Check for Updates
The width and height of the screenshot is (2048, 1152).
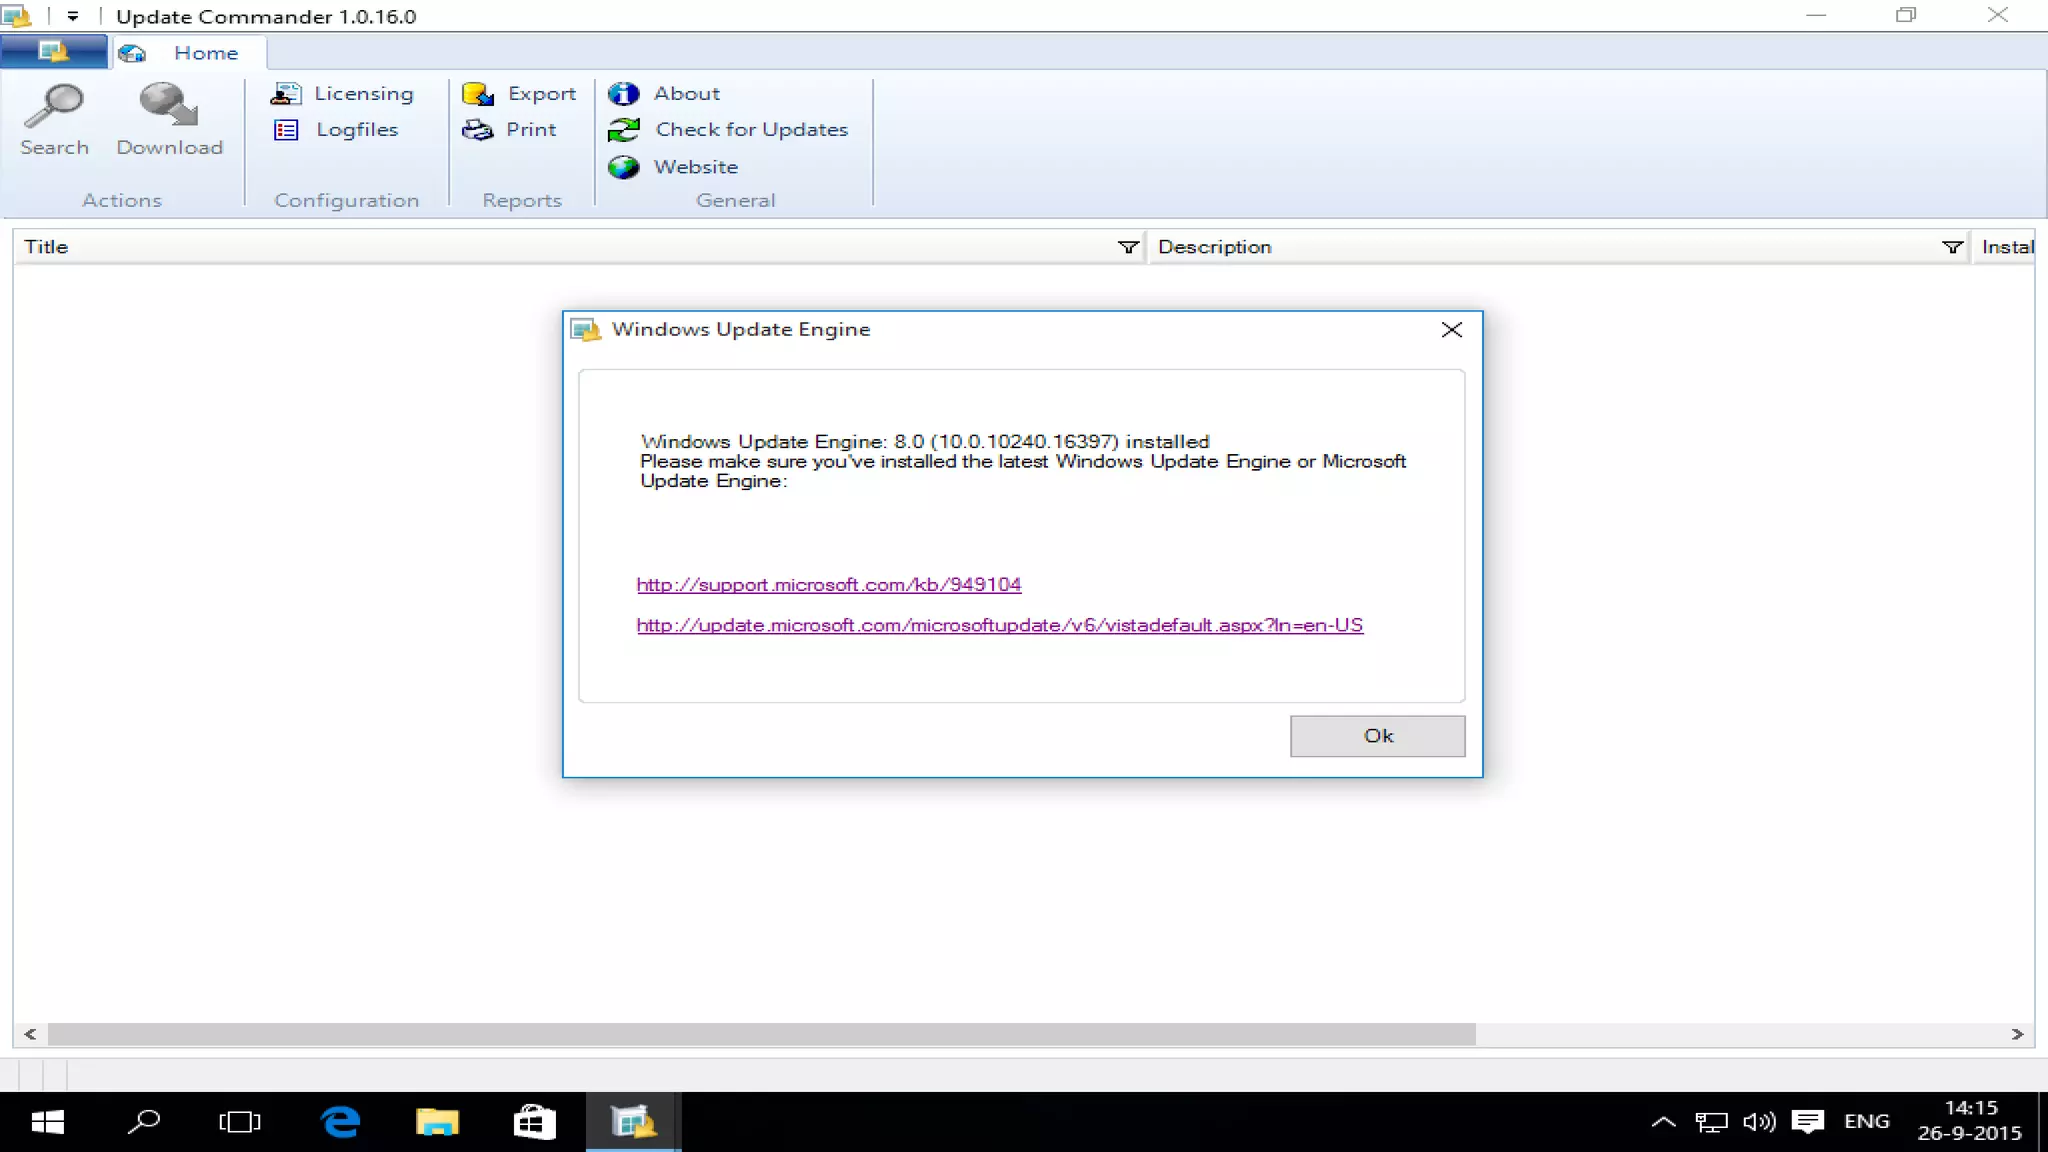tap(728, 129)
